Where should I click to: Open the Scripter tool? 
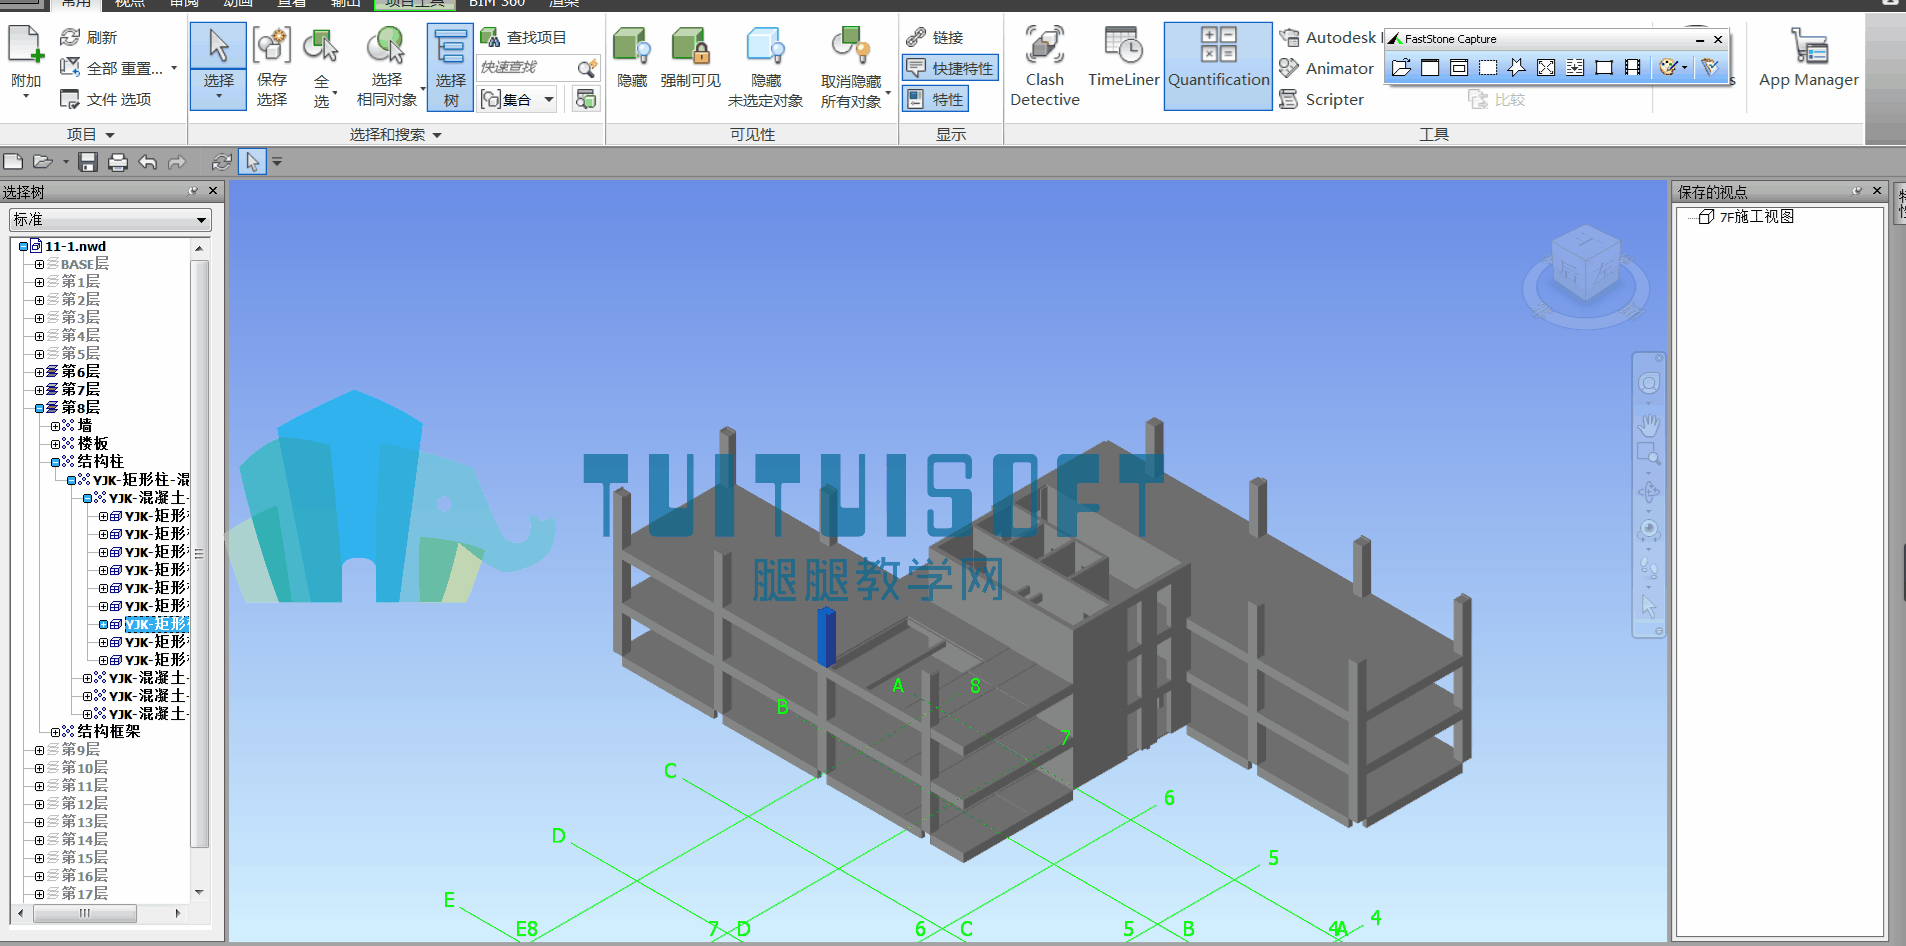(1321, 99)
